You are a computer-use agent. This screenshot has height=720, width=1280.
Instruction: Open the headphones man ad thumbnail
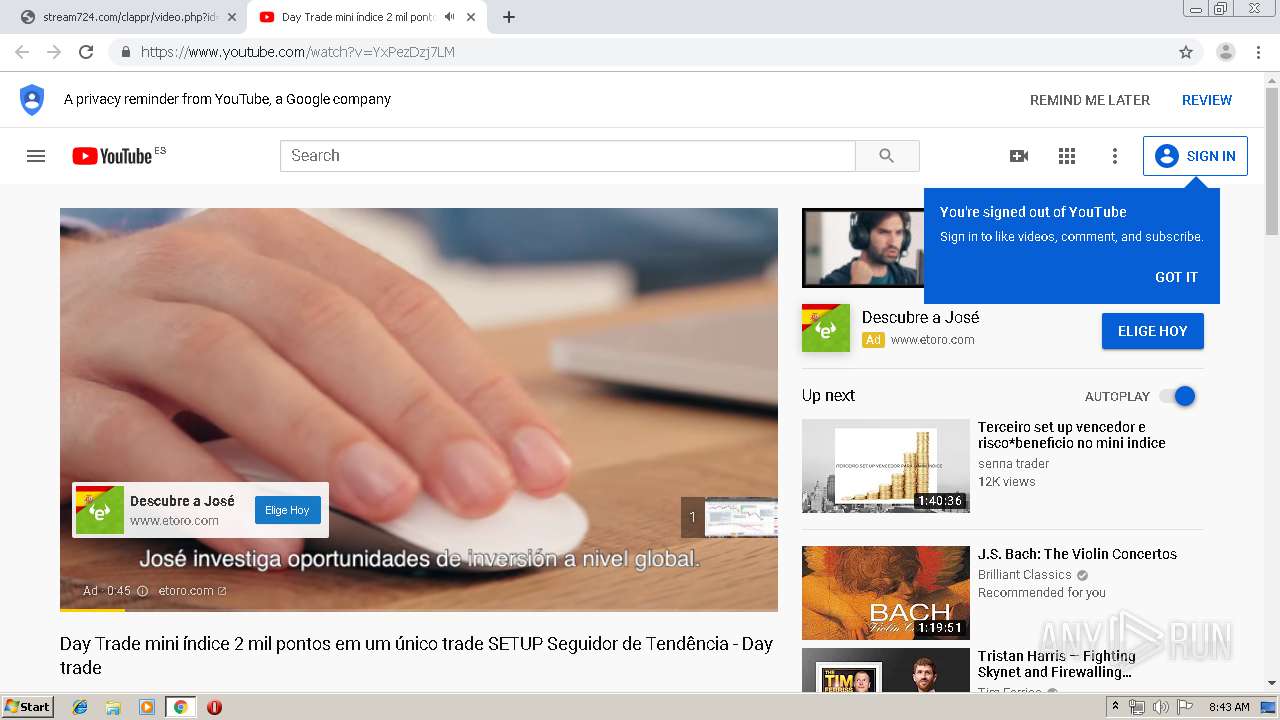click(x=863, y=248)
